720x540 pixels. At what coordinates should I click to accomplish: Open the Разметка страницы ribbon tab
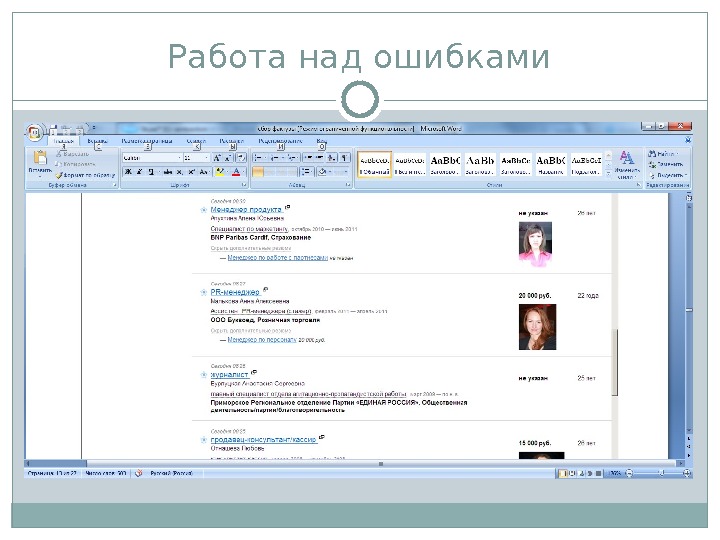click(147, 141)
